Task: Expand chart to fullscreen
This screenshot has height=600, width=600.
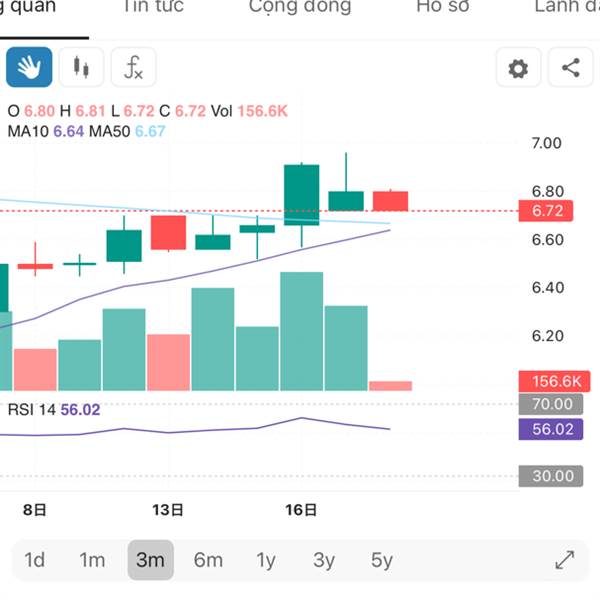Action: [564, 560]
